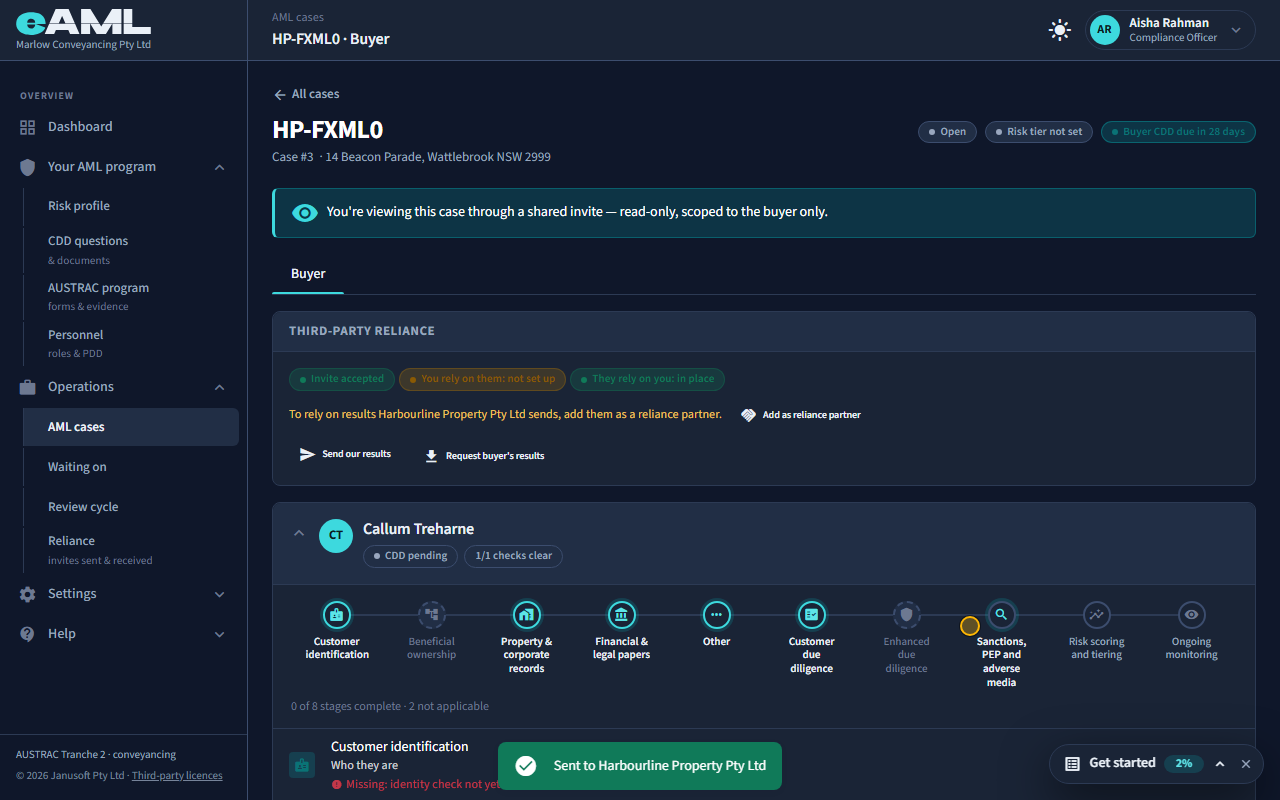
Task: Go to Risk profile in sidebar
Action: [x=131, y=206]
